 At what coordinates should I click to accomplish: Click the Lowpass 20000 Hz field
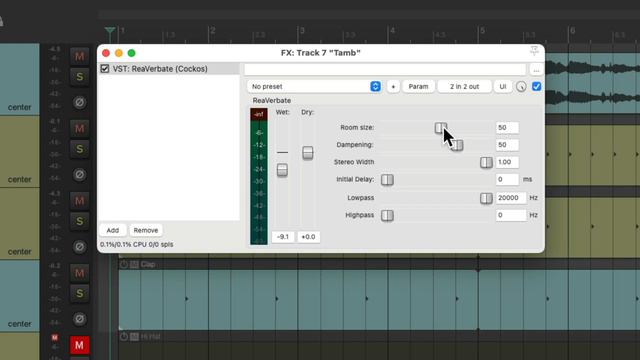pos(511,198)
